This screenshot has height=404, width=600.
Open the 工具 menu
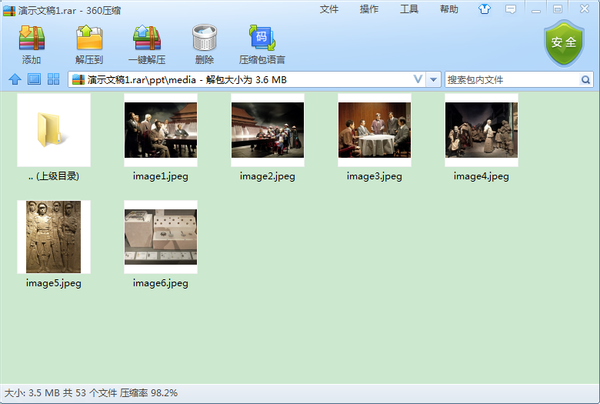(409, 9)
